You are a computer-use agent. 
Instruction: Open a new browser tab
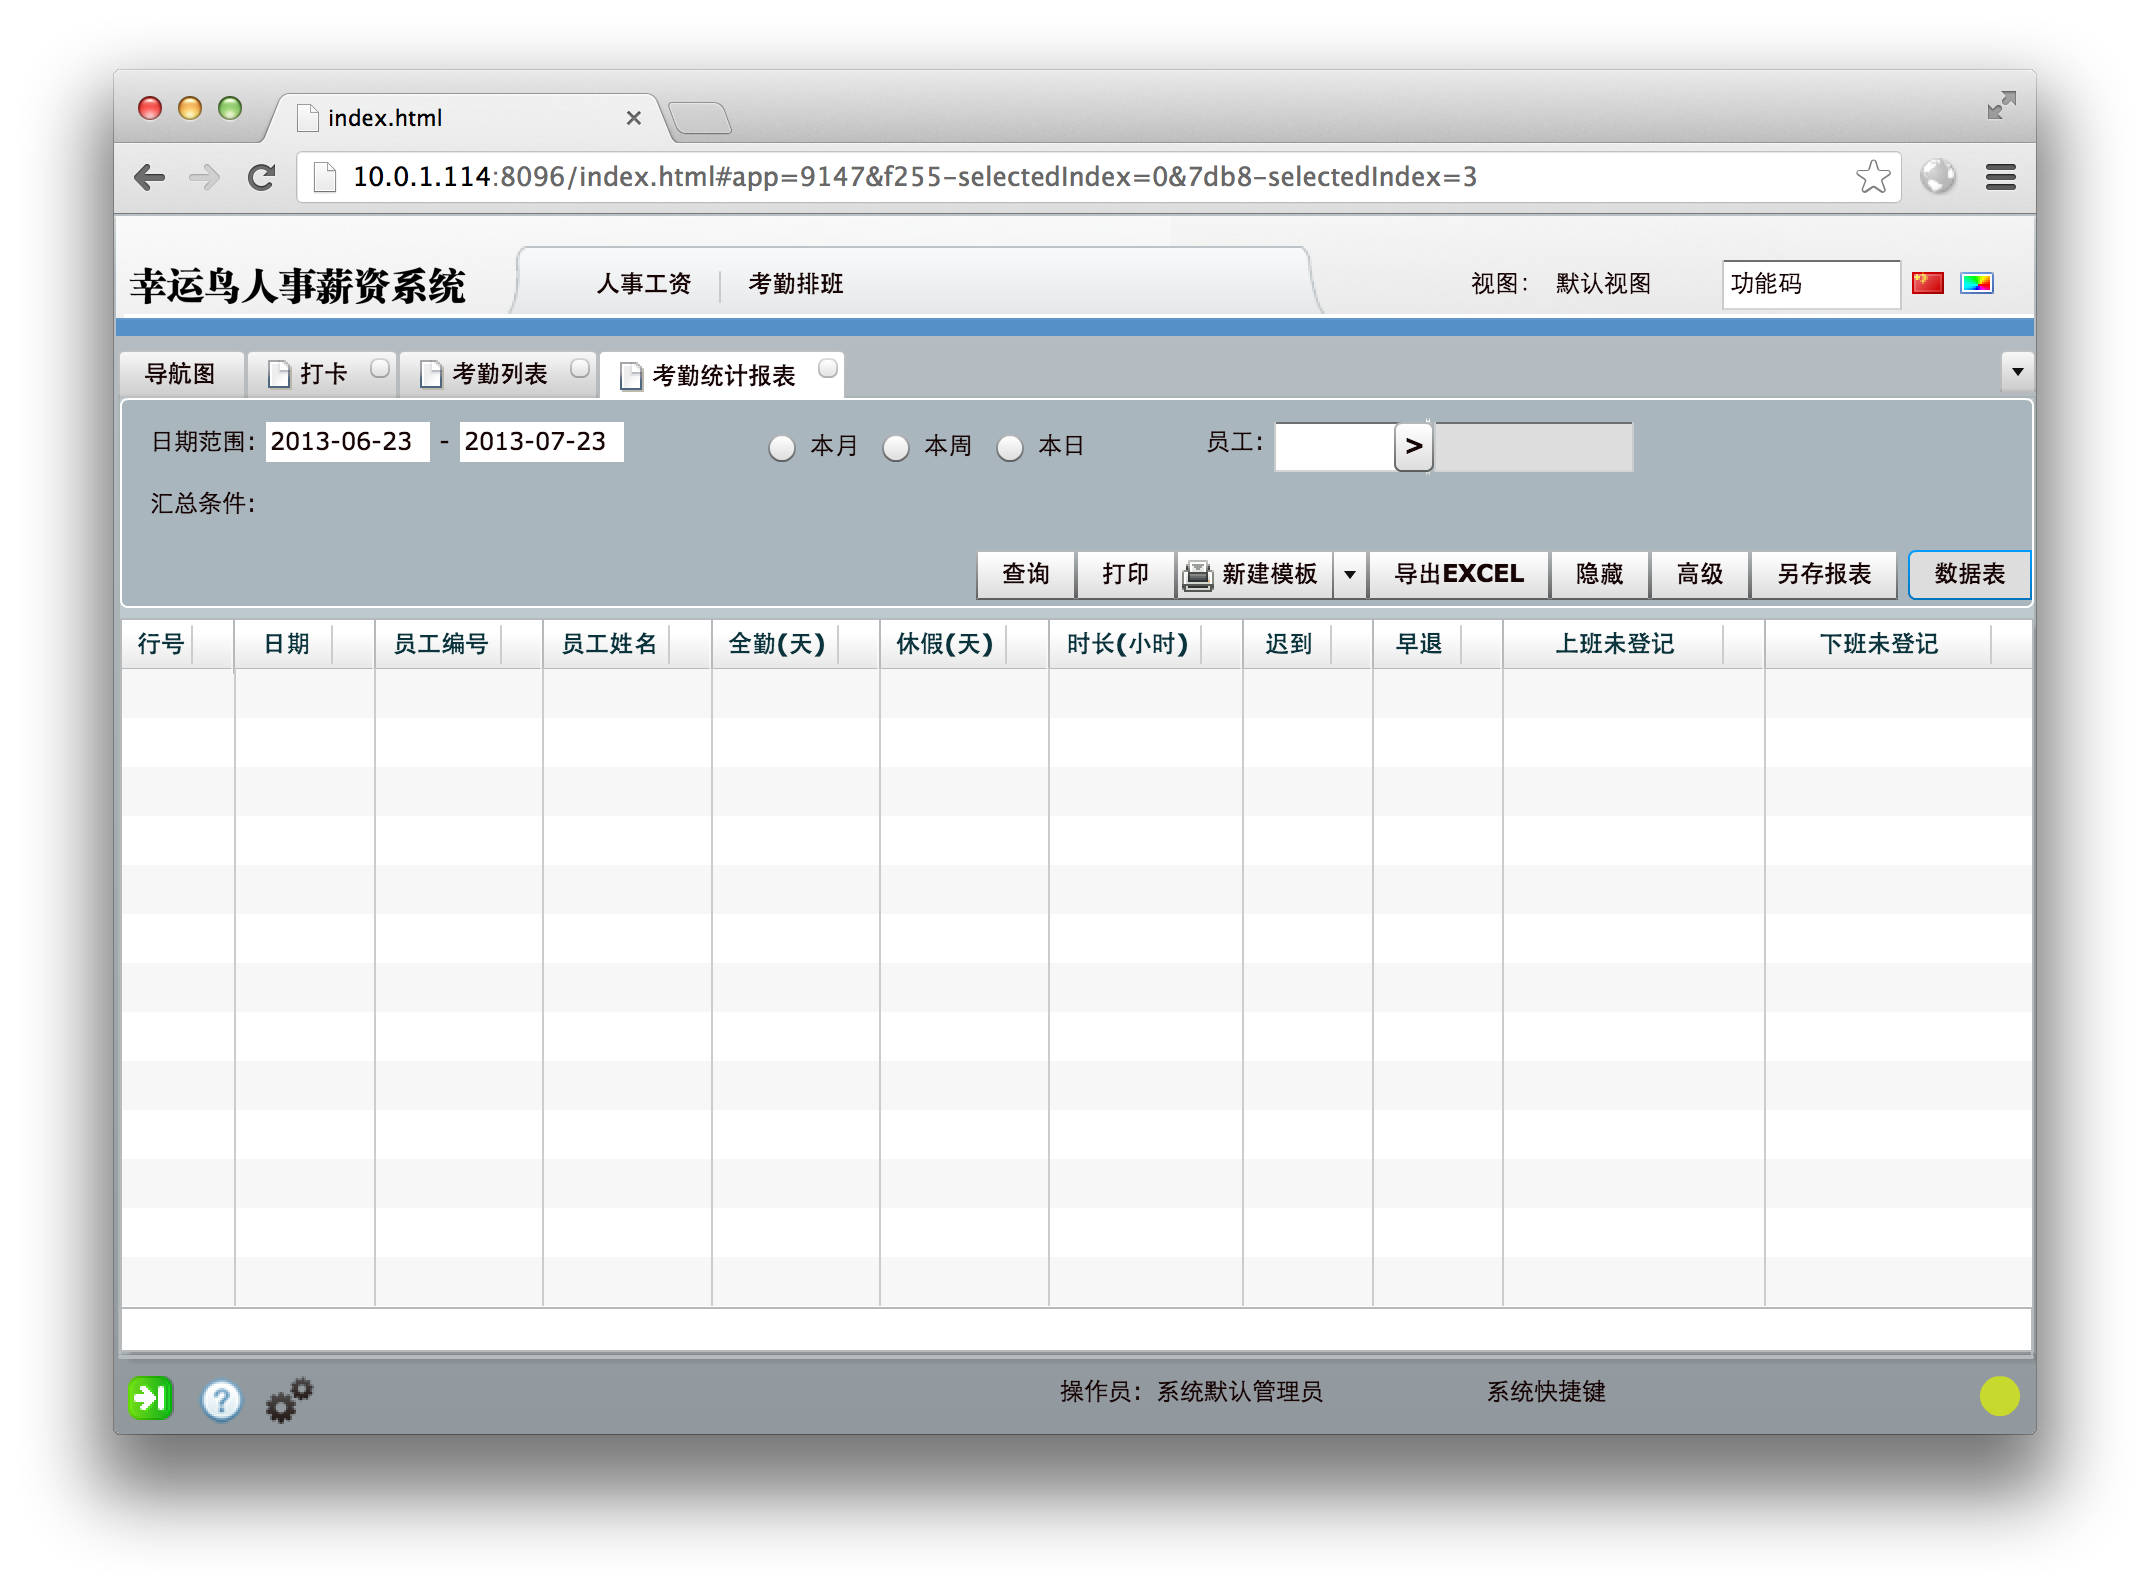pos(700,118)
